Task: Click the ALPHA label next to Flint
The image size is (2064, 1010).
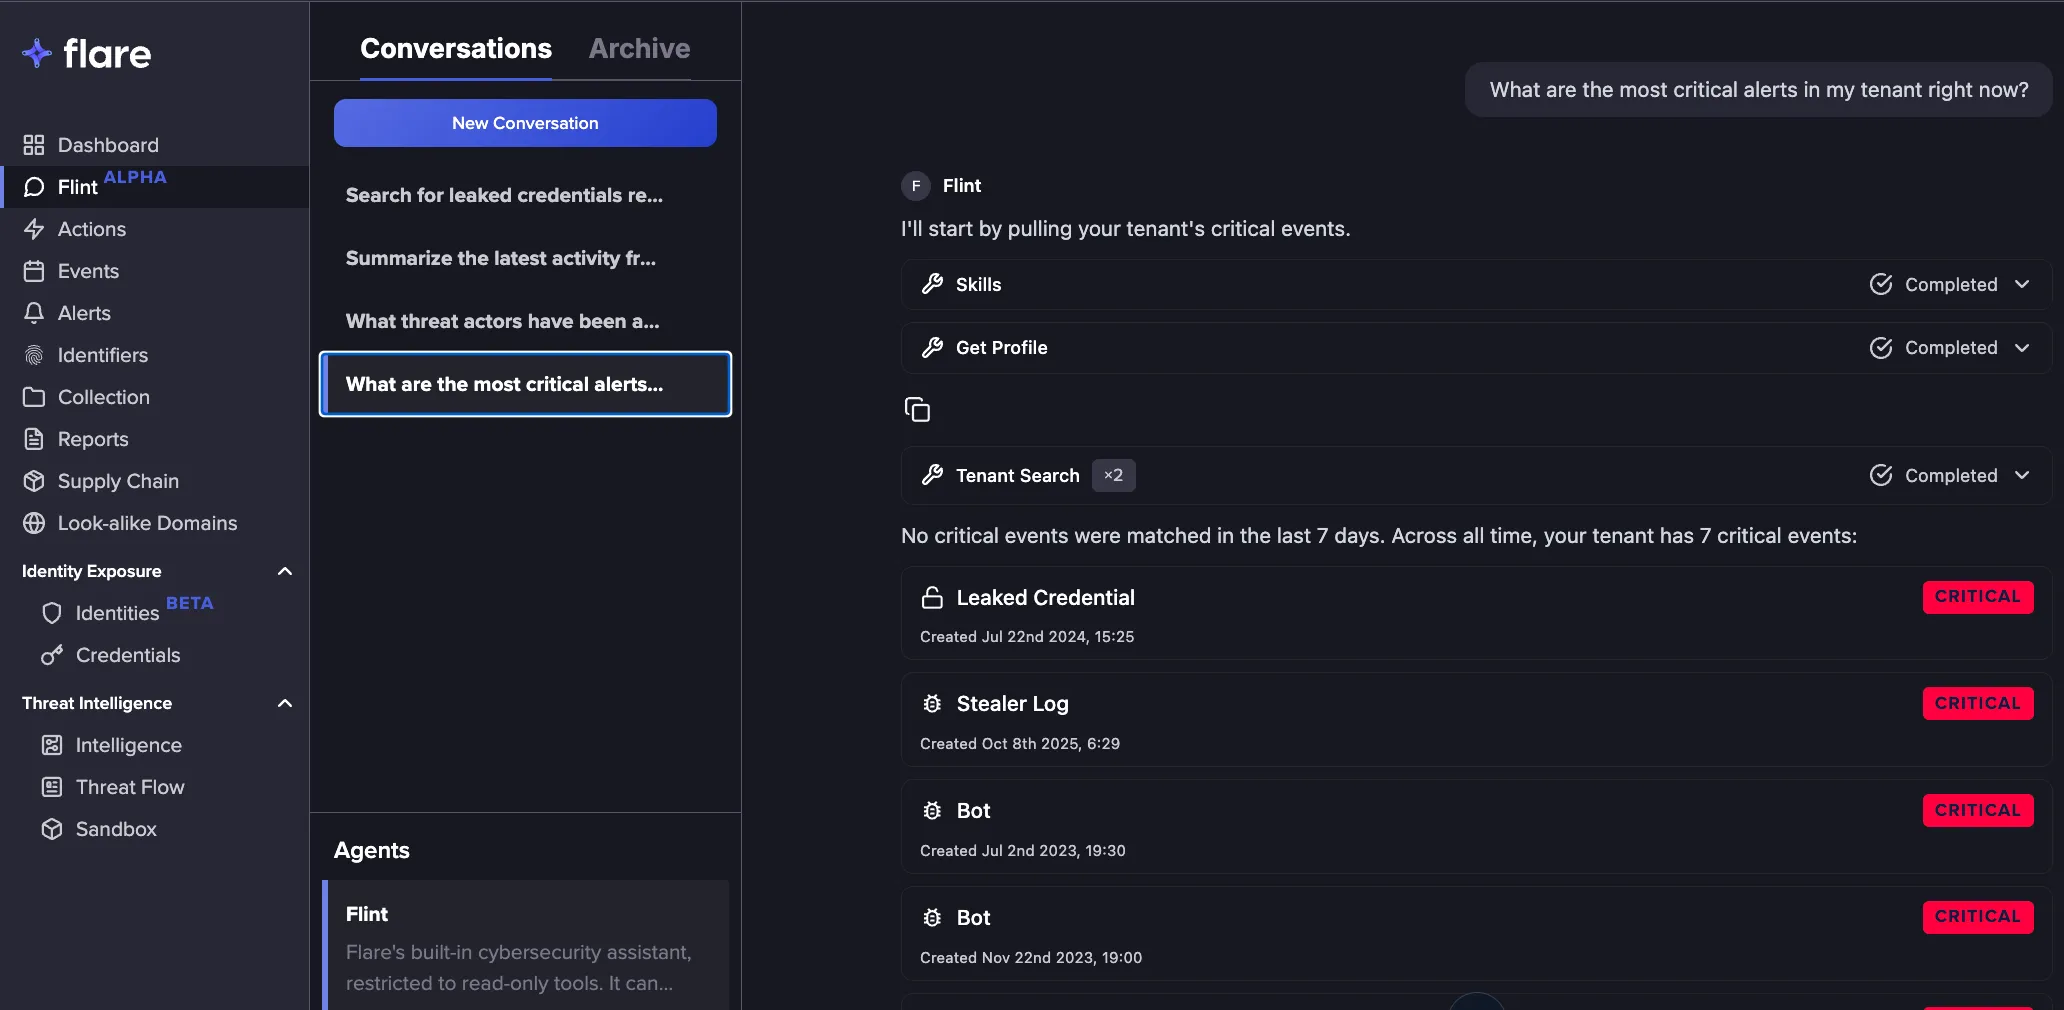Action: point(135,177)
